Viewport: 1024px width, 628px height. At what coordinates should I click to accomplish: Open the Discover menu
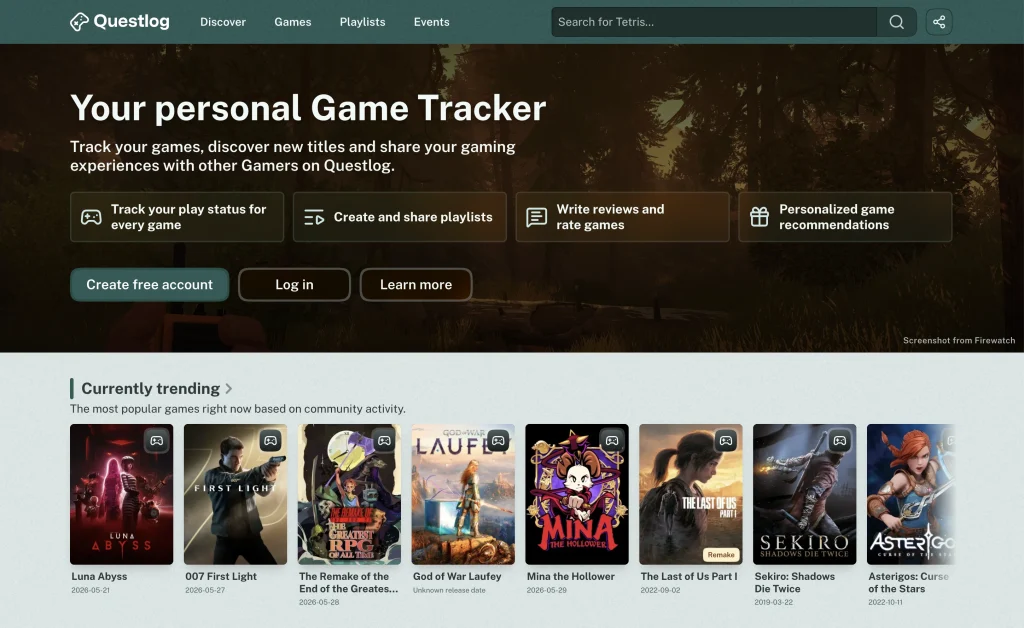223,22
